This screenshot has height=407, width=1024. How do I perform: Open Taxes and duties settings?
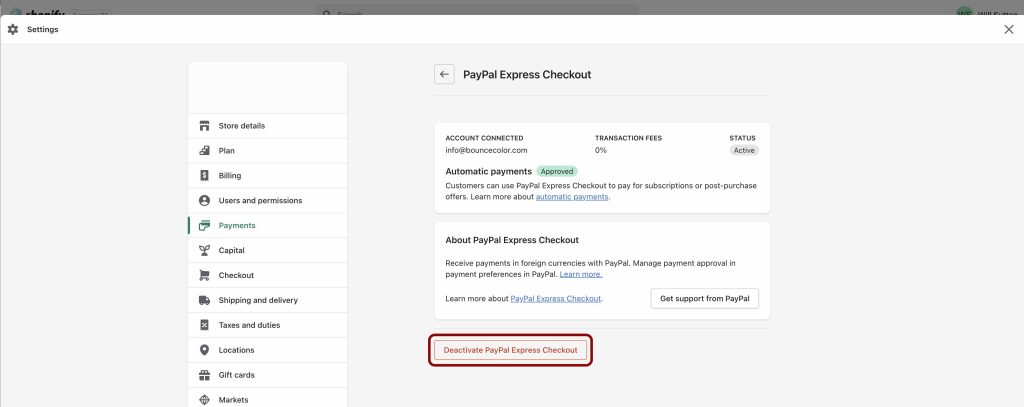(x=268, y=325)
